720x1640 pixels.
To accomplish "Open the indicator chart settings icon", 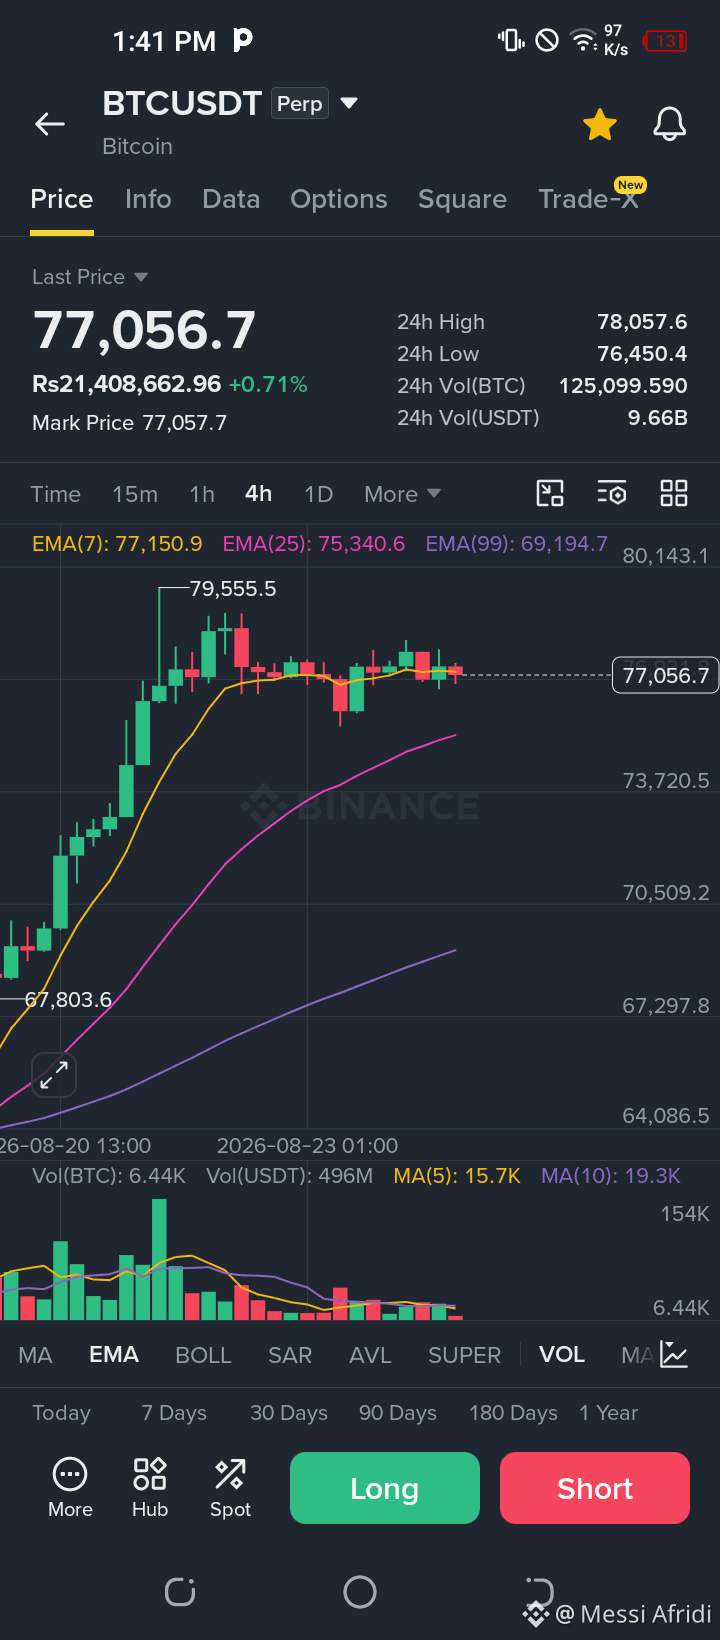I will [x=674, y=1355].
